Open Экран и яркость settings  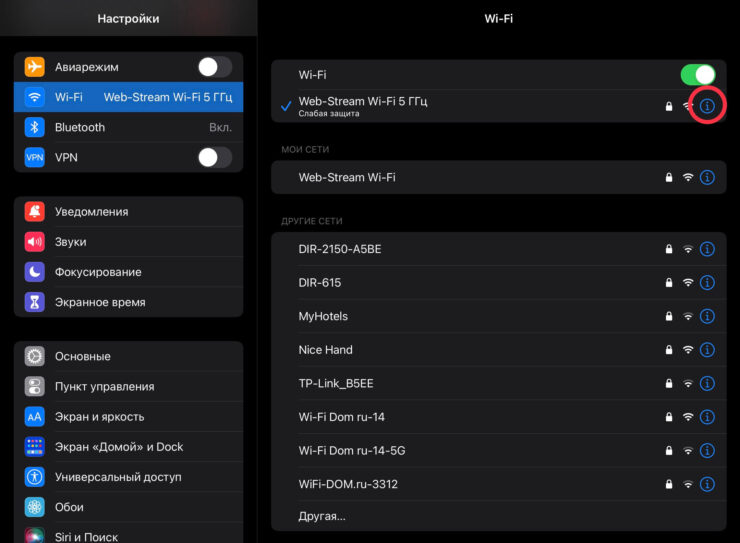[128, 417]
